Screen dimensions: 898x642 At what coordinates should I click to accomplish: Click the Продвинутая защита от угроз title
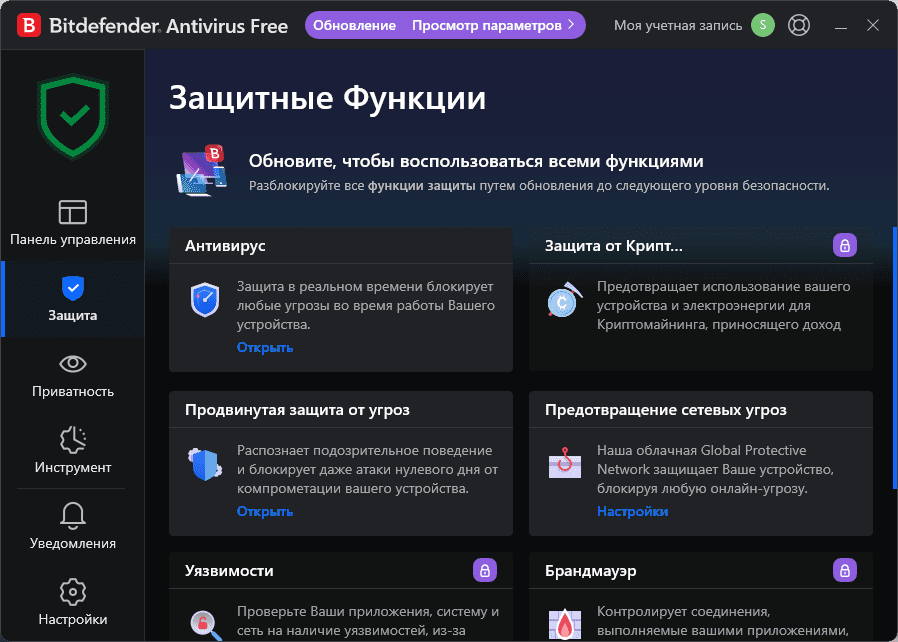297,410
